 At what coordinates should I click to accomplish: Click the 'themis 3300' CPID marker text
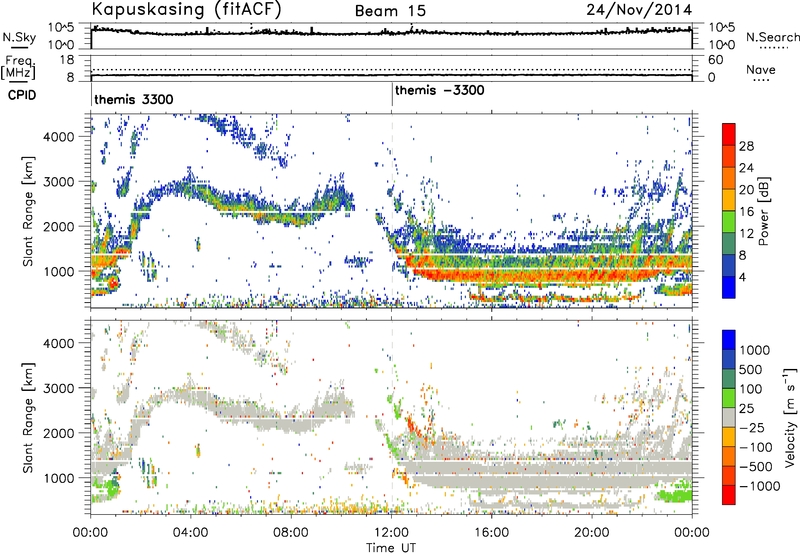134,99
